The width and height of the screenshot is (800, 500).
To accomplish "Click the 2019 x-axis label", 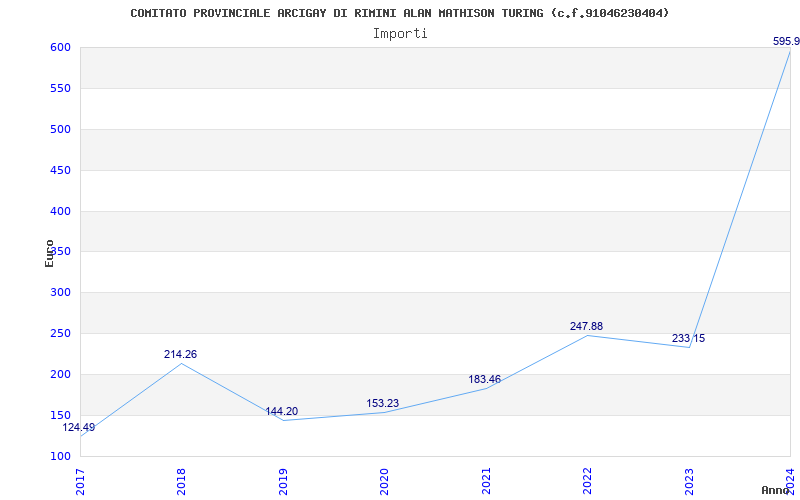I will pyautogui.click(x=283, y=482).
